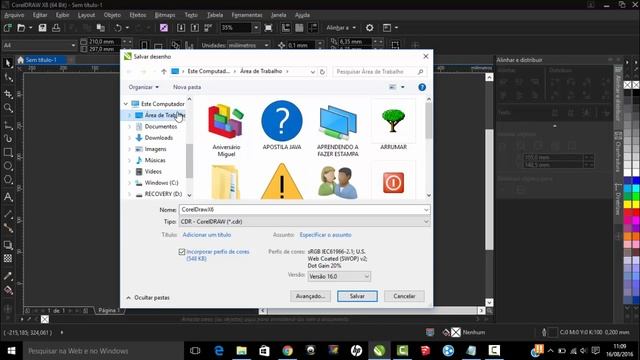Click the Import toolbar icon
Viewport: 640px width, 360px height.
[181, 28]
